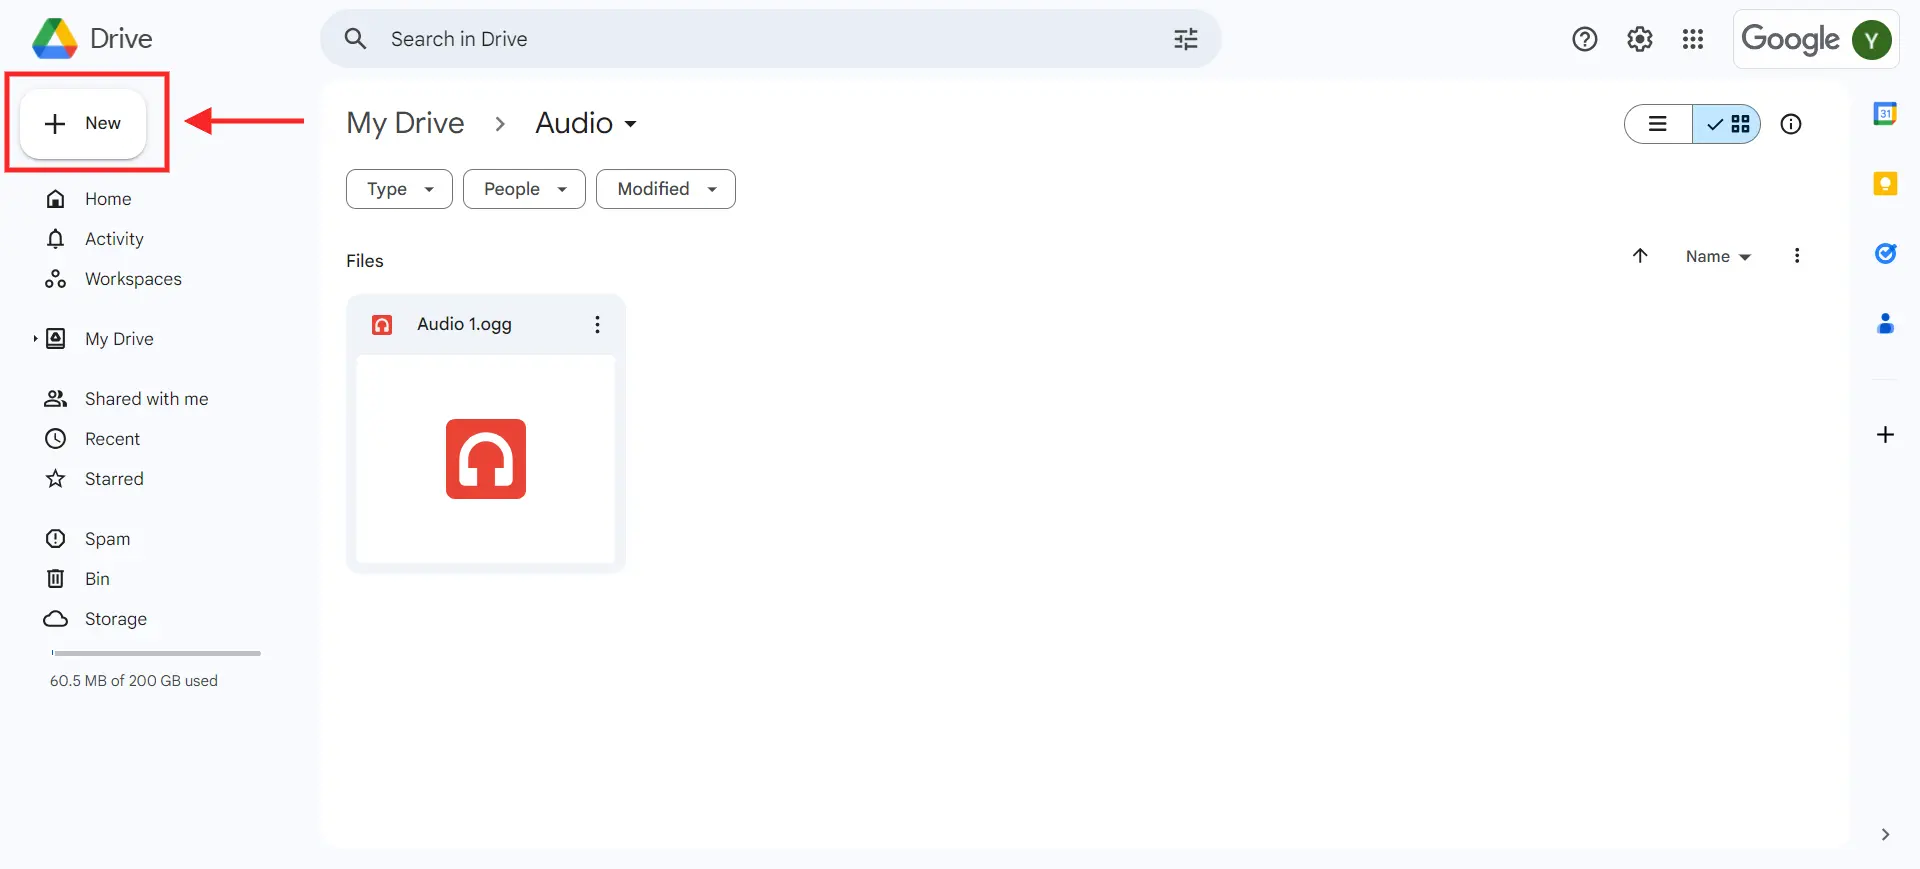Viewport: 1920px width, 869px height.
Task: Click the storage usage progress bar
Action: click(x=155, y=653)
